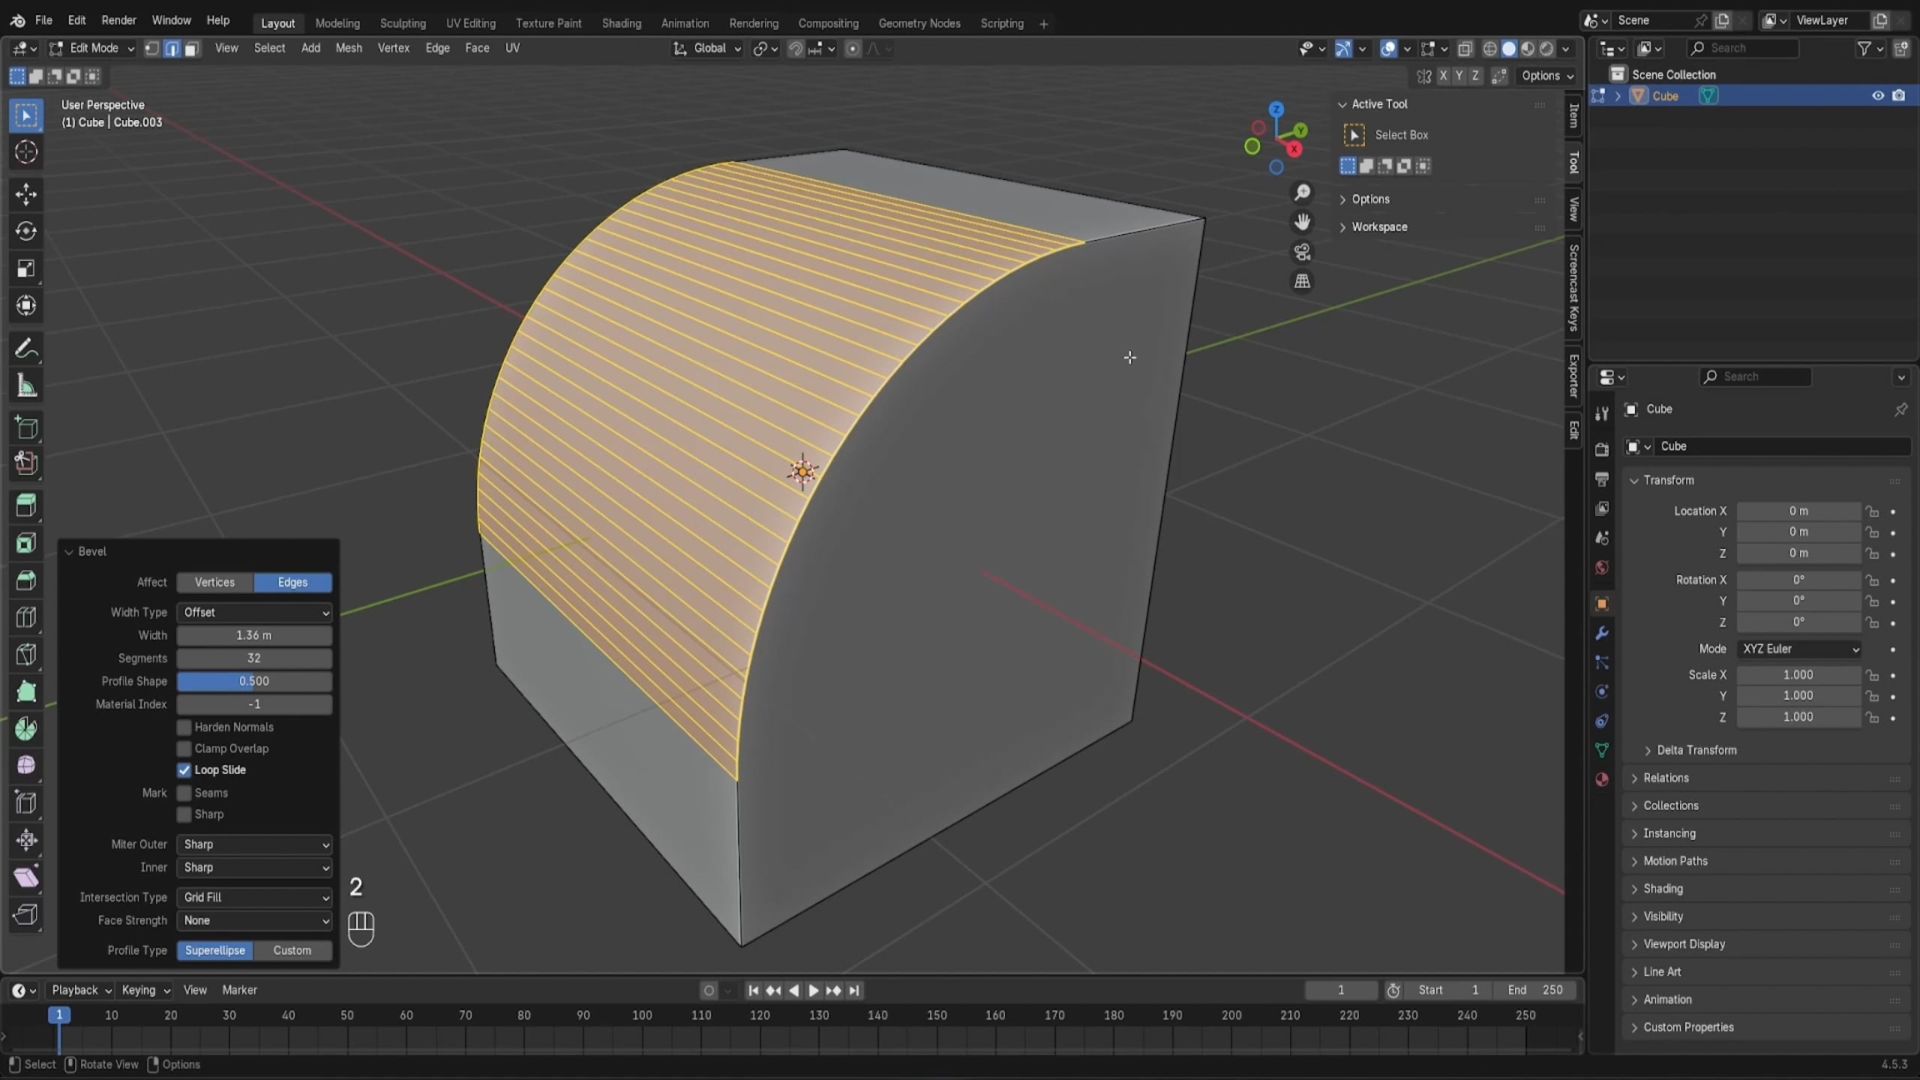Viewport: 1920px width, 1080px height.
Task: Activate the Measure tool
Action: [27, 386]
